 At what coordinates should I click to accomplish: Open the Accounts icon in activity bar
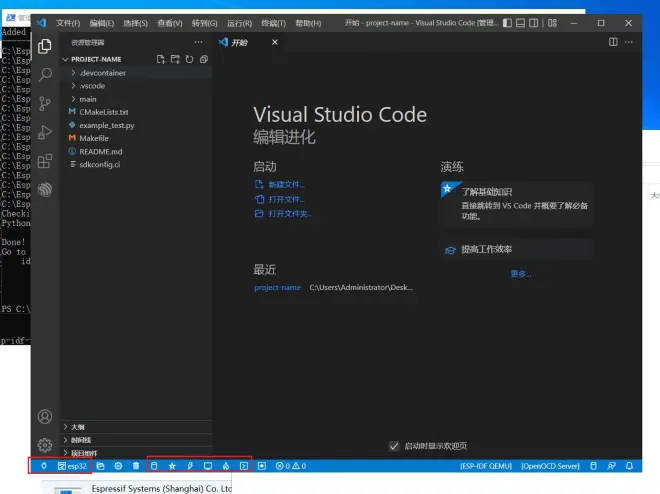45,417
